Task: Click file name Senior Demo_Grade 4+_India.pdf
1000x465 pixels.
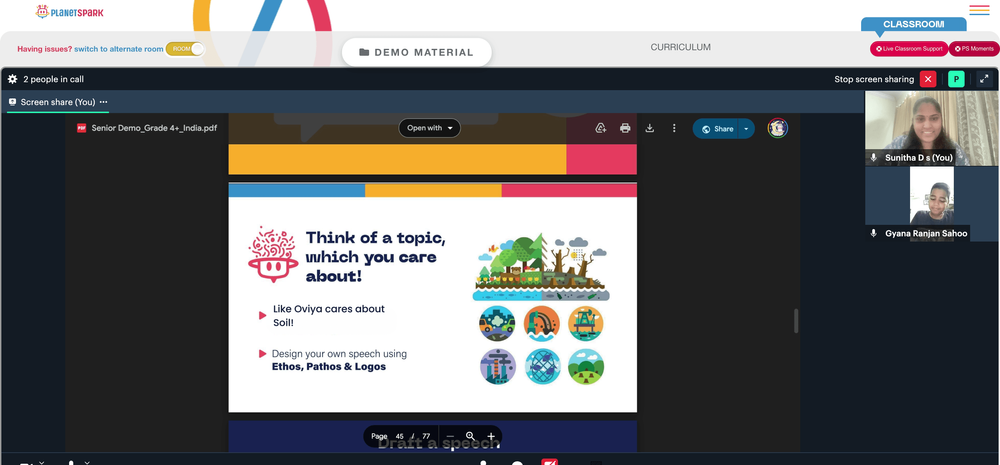Action: click(x=154, y=128)
